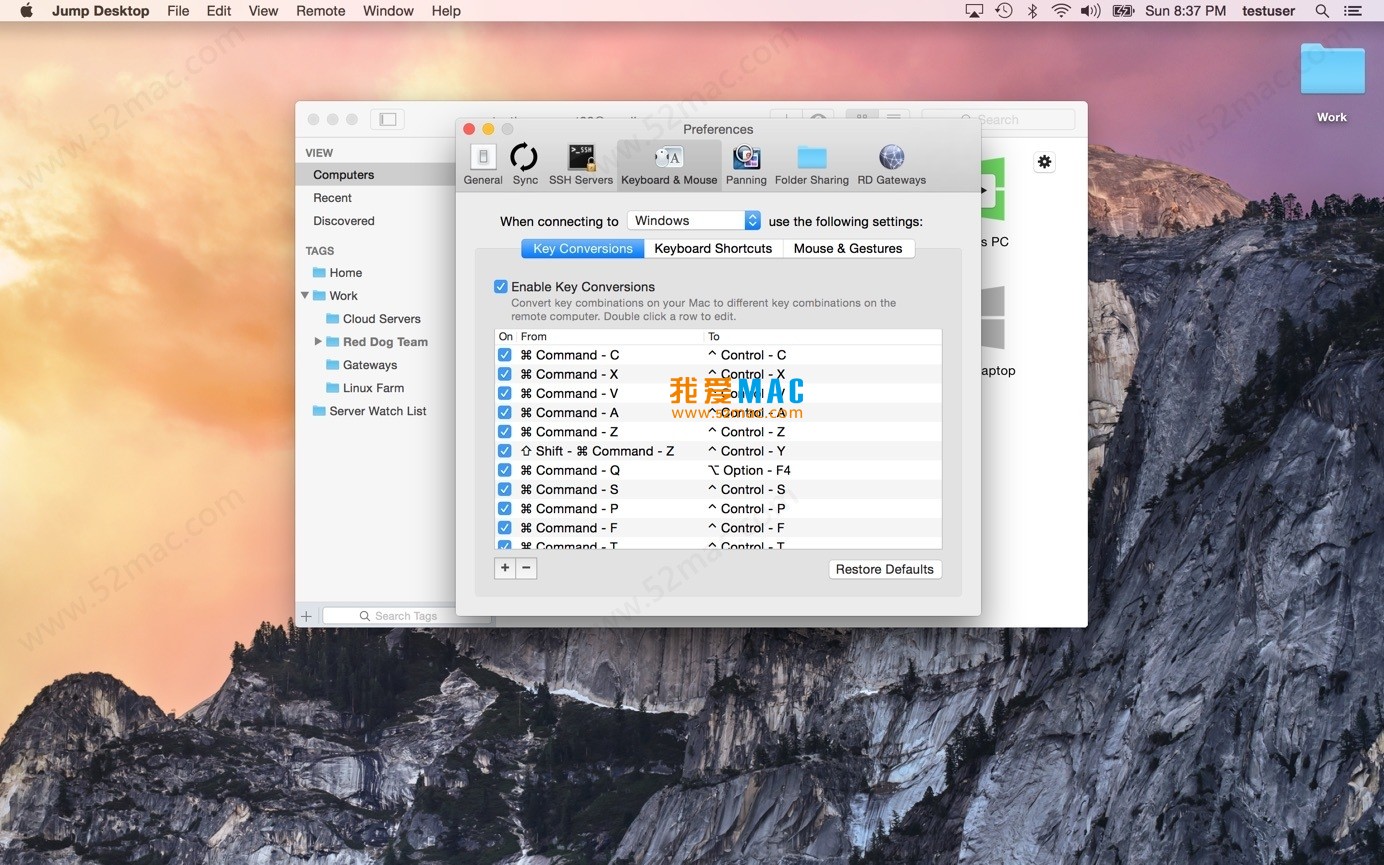
Task: Switch to the Keyboard Shortcuts tab
Action: [713, 249]
